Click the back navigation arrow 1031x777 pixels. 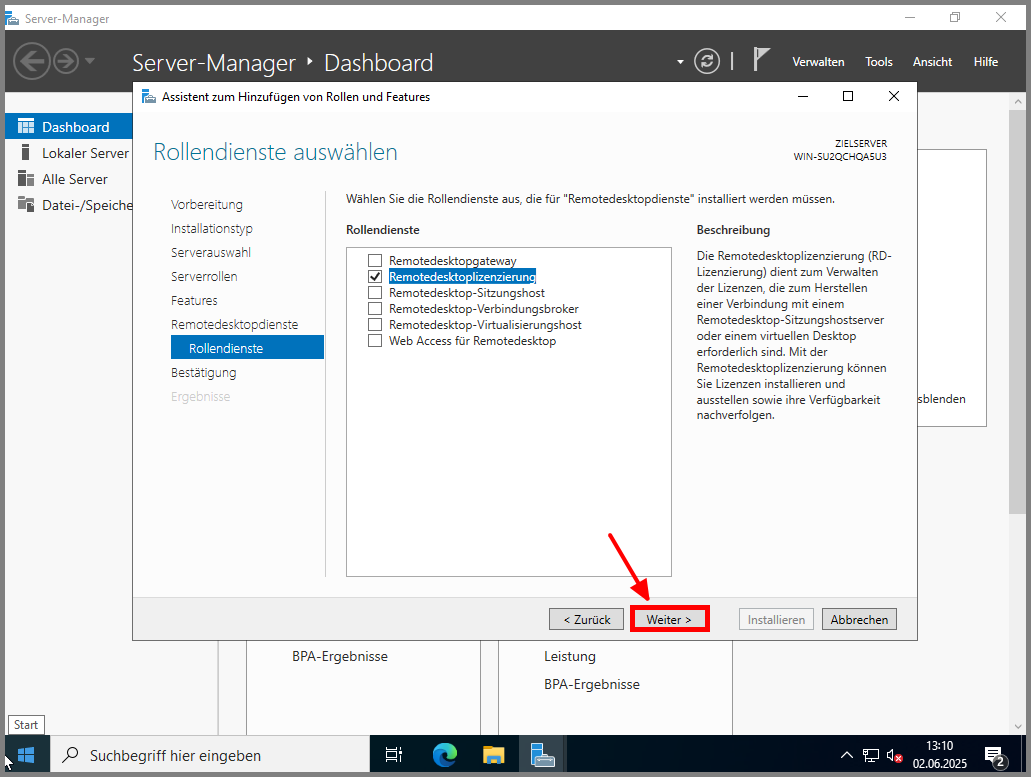(x=31, y=62)
